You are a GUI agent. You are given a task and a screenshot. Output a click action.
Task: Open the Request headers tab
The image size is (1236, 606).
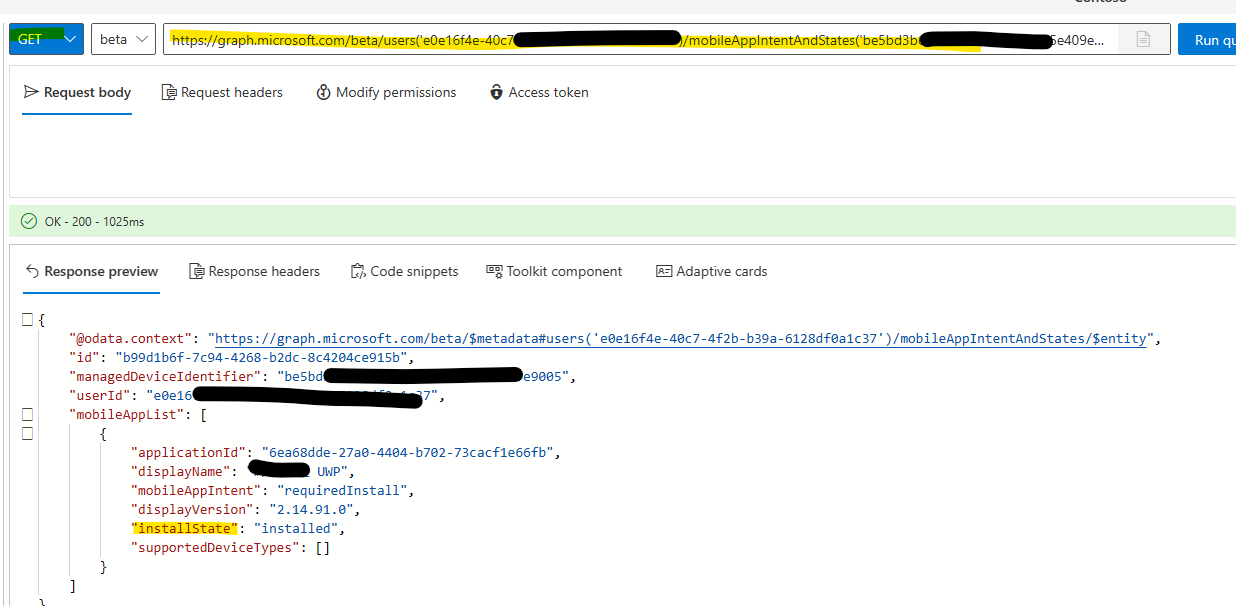point(222,92)
